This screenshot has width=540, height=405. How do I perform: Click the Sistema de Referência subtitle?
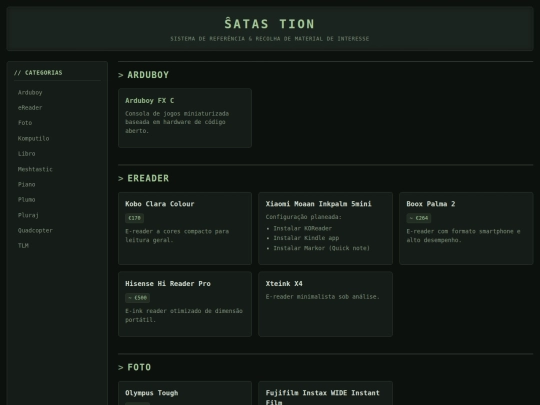click(x=270, y=39)
